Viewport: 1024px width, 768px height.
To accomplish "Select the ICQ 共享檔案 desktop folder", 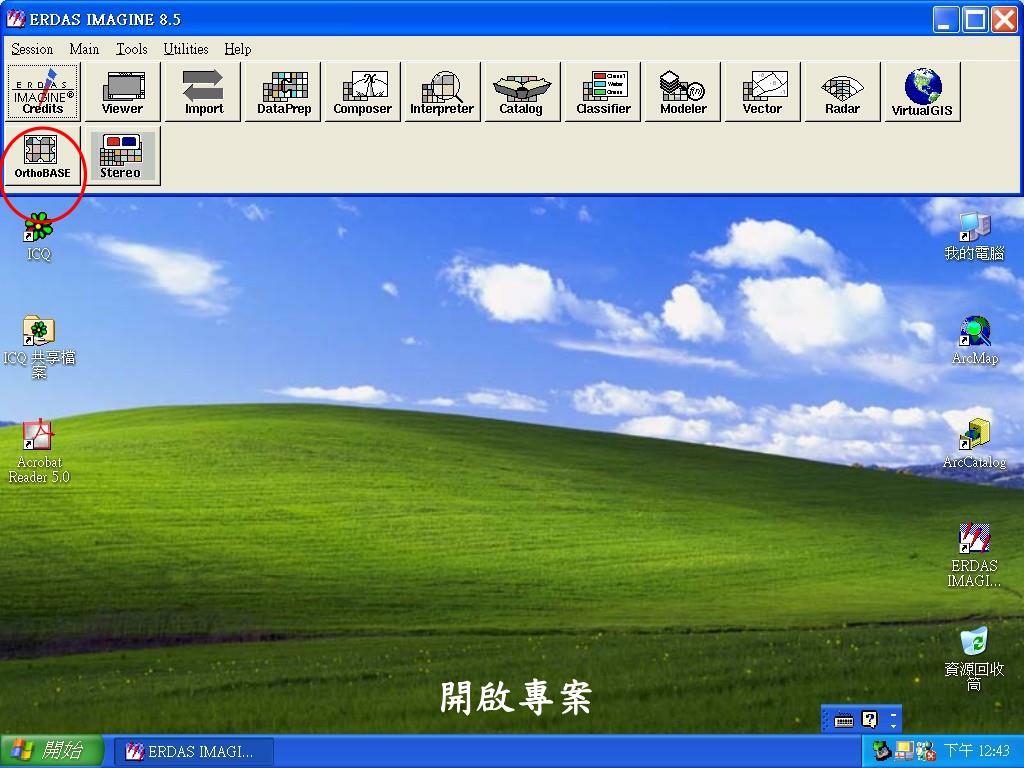I will (39, 347).
